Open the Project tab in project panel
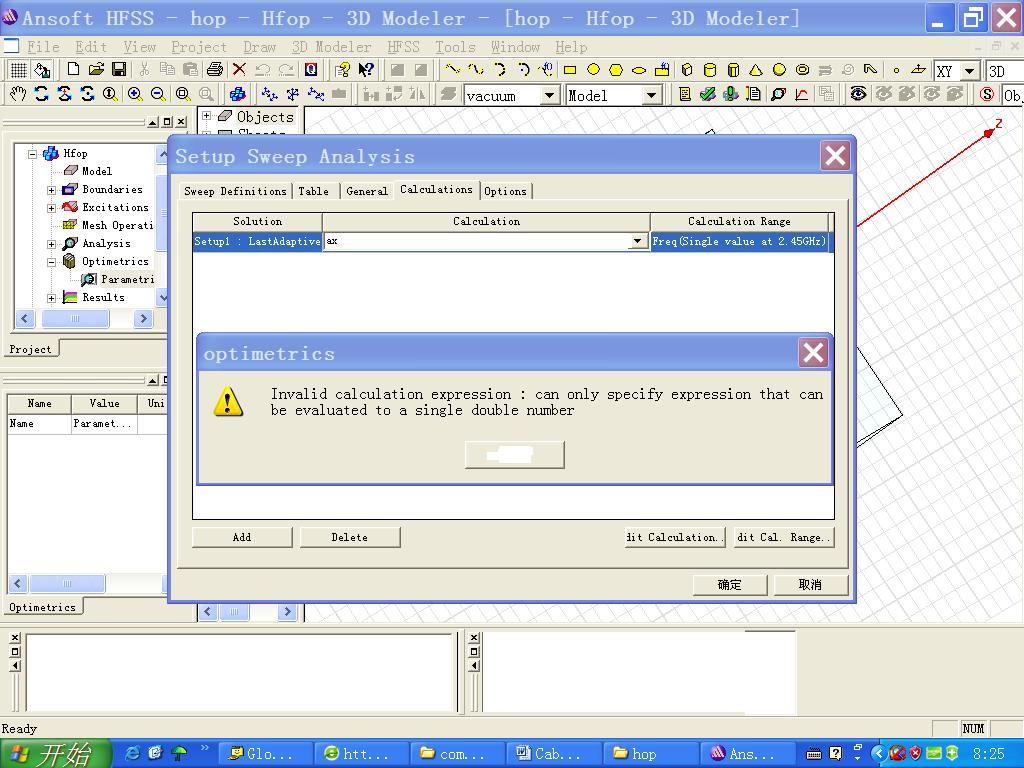Viewport: 1024px width, 768px height. point(31,349)
